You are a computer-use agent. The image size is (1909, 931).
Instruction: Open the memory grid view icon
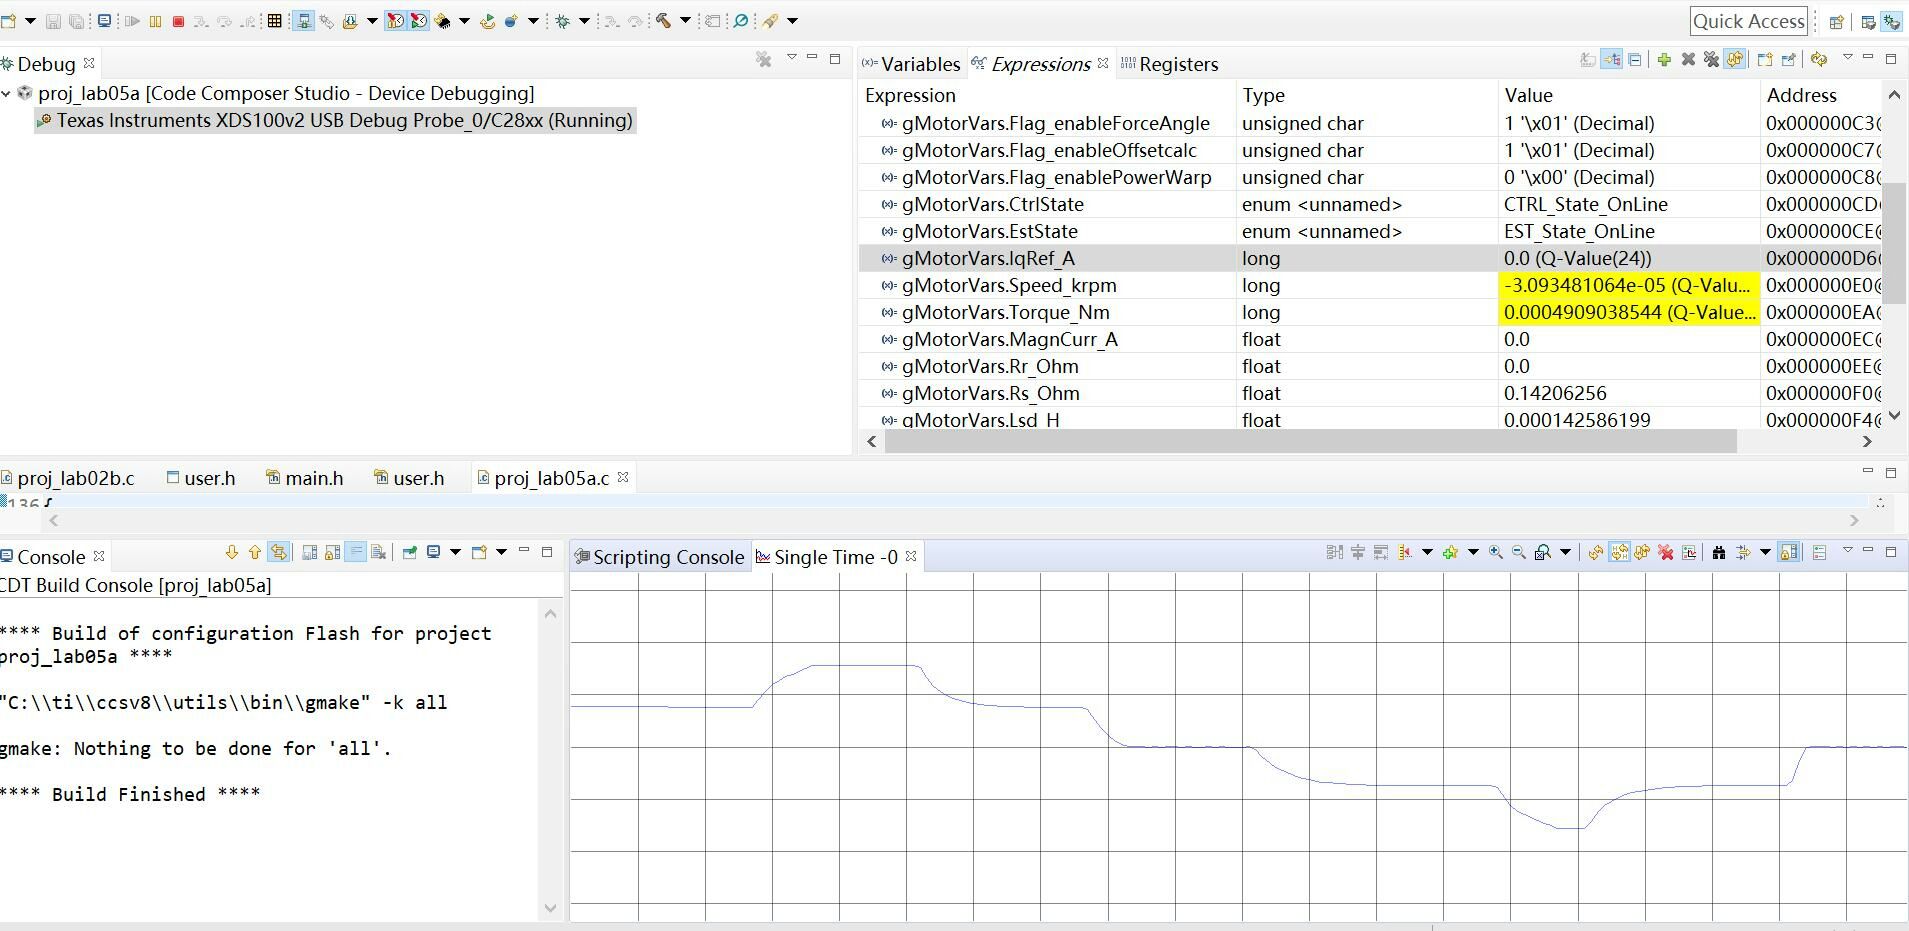pyautogui.click(x=275, y=21)
